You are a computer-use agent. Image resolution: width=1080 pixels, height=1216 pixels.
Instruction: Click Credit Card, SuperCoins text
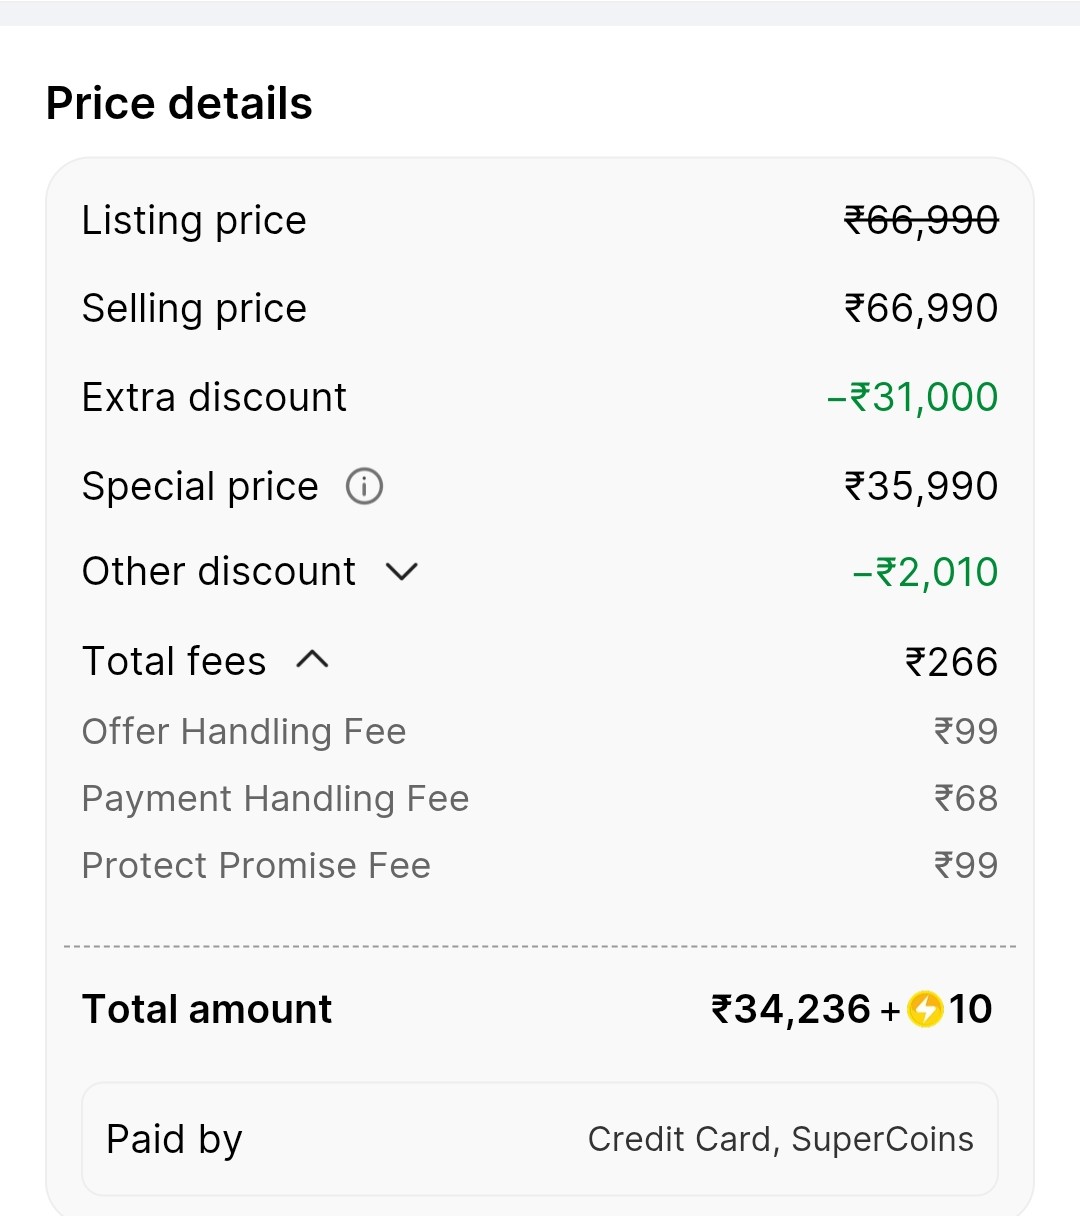click(780, 1139)
